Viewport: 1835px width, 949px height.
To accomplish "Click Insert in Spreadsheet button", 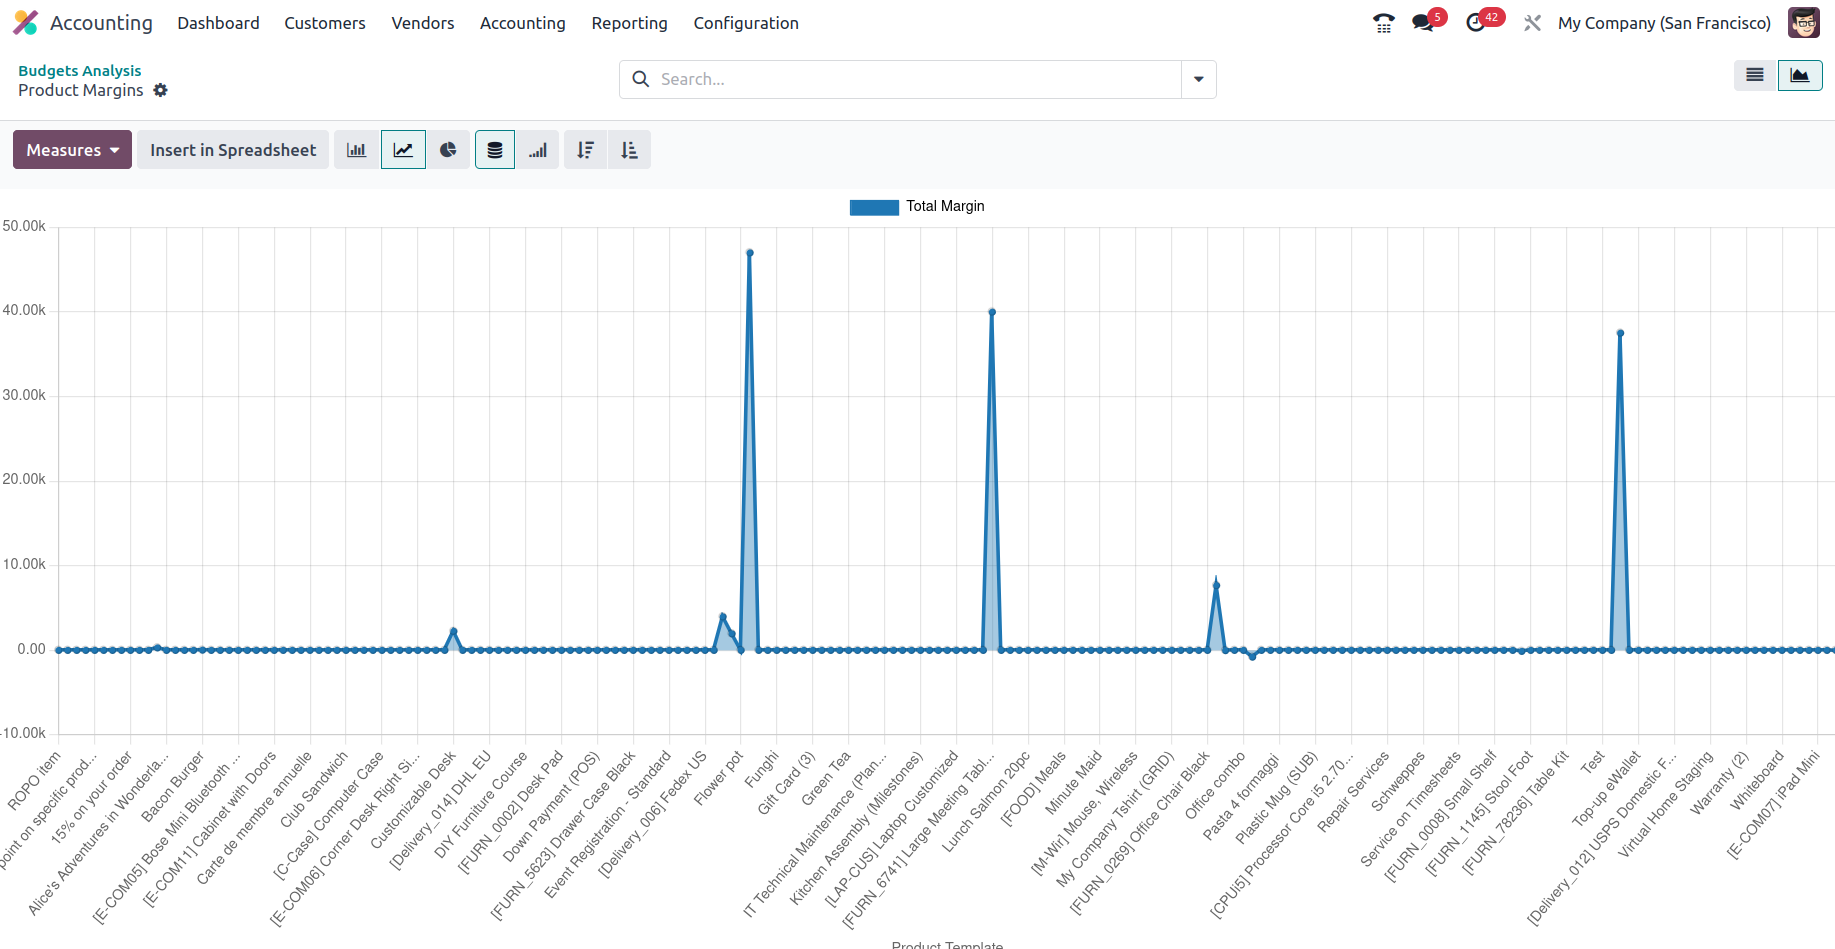I will point(233,150).
